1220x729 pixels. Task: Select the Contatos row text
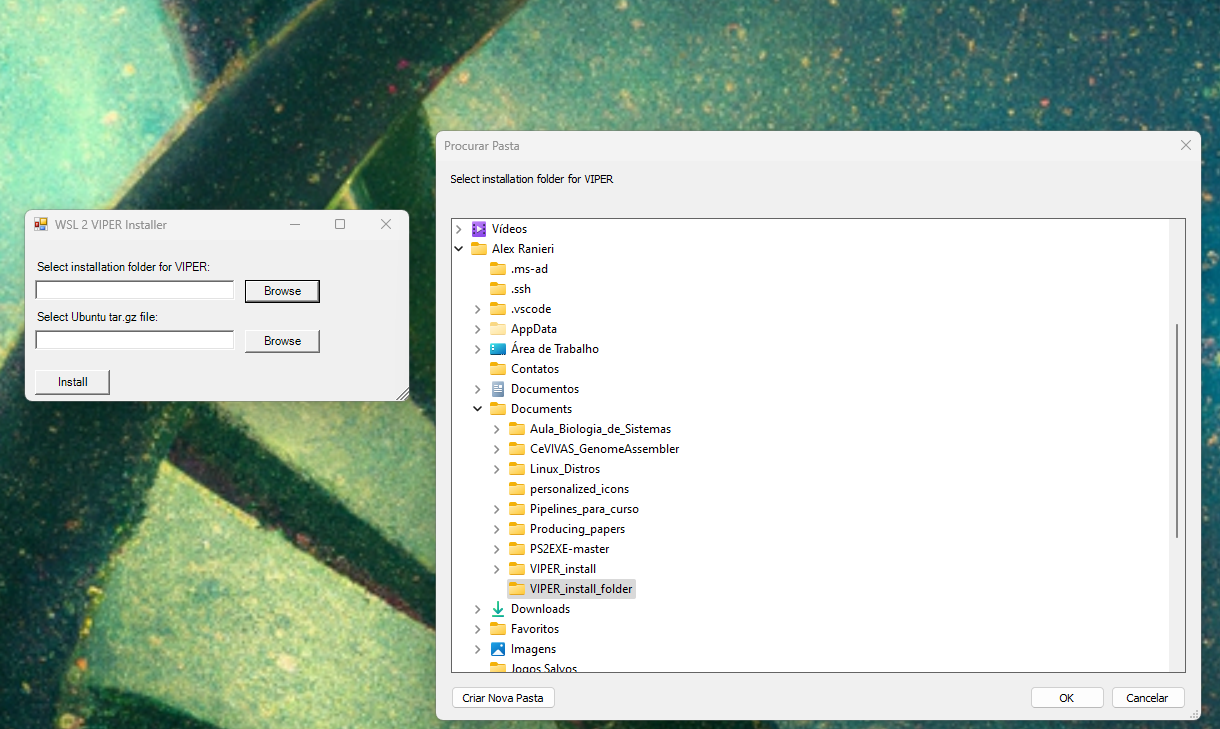pyautogui.click(x=535, y=369)
